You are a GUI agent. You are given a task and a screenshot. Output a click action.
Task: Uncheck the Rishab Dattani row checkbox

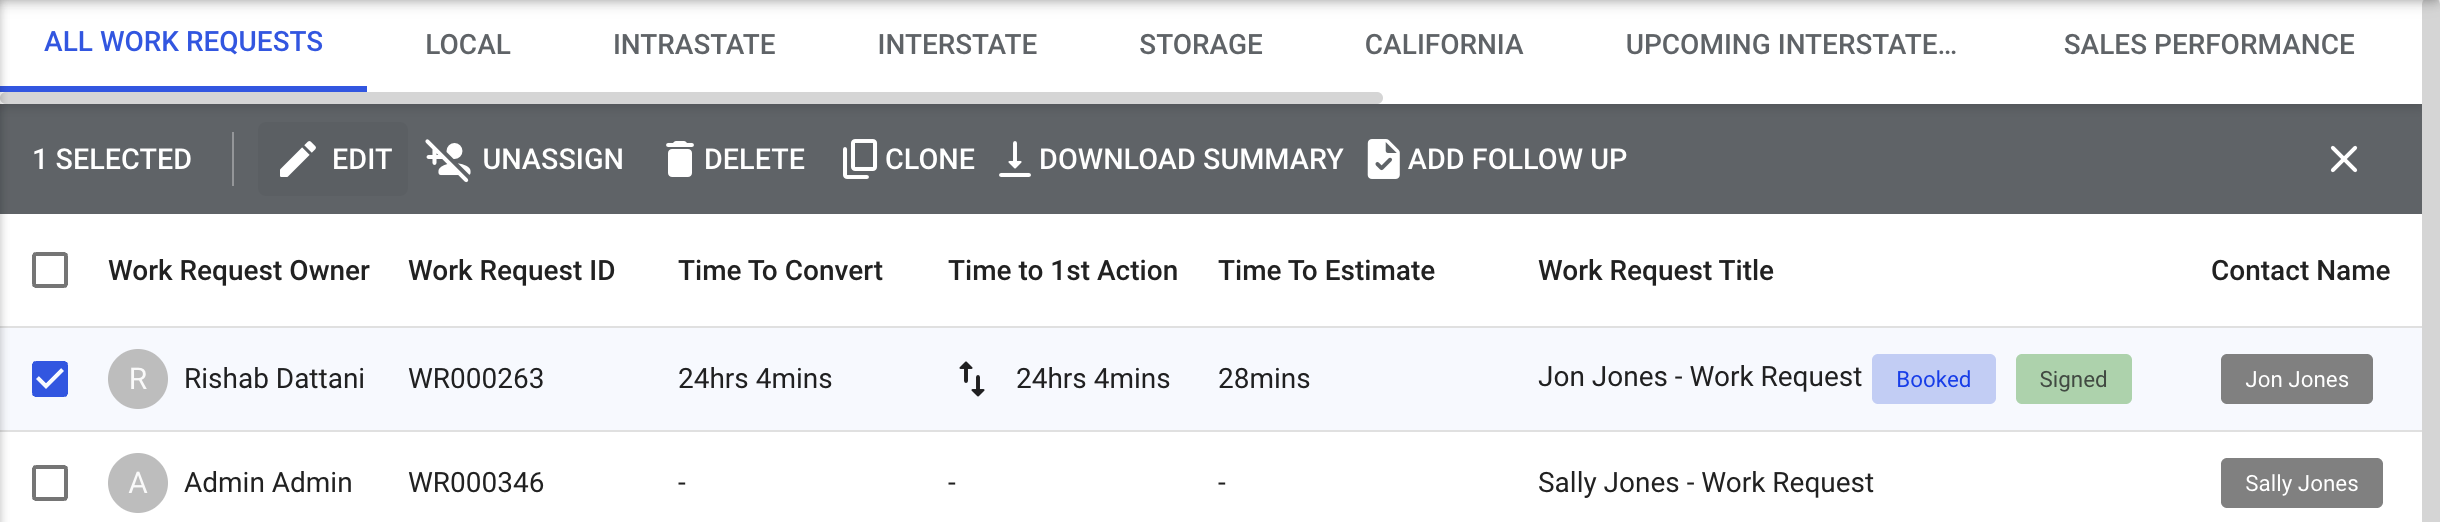tap(50, 379)
